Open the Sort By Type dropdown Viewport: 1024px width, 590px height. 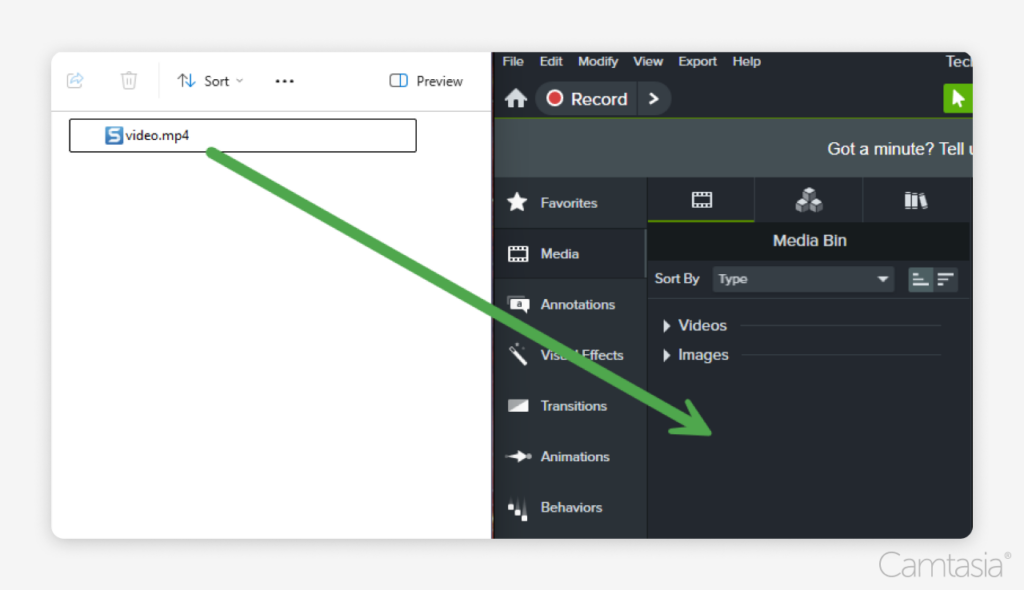pos(802,279)
